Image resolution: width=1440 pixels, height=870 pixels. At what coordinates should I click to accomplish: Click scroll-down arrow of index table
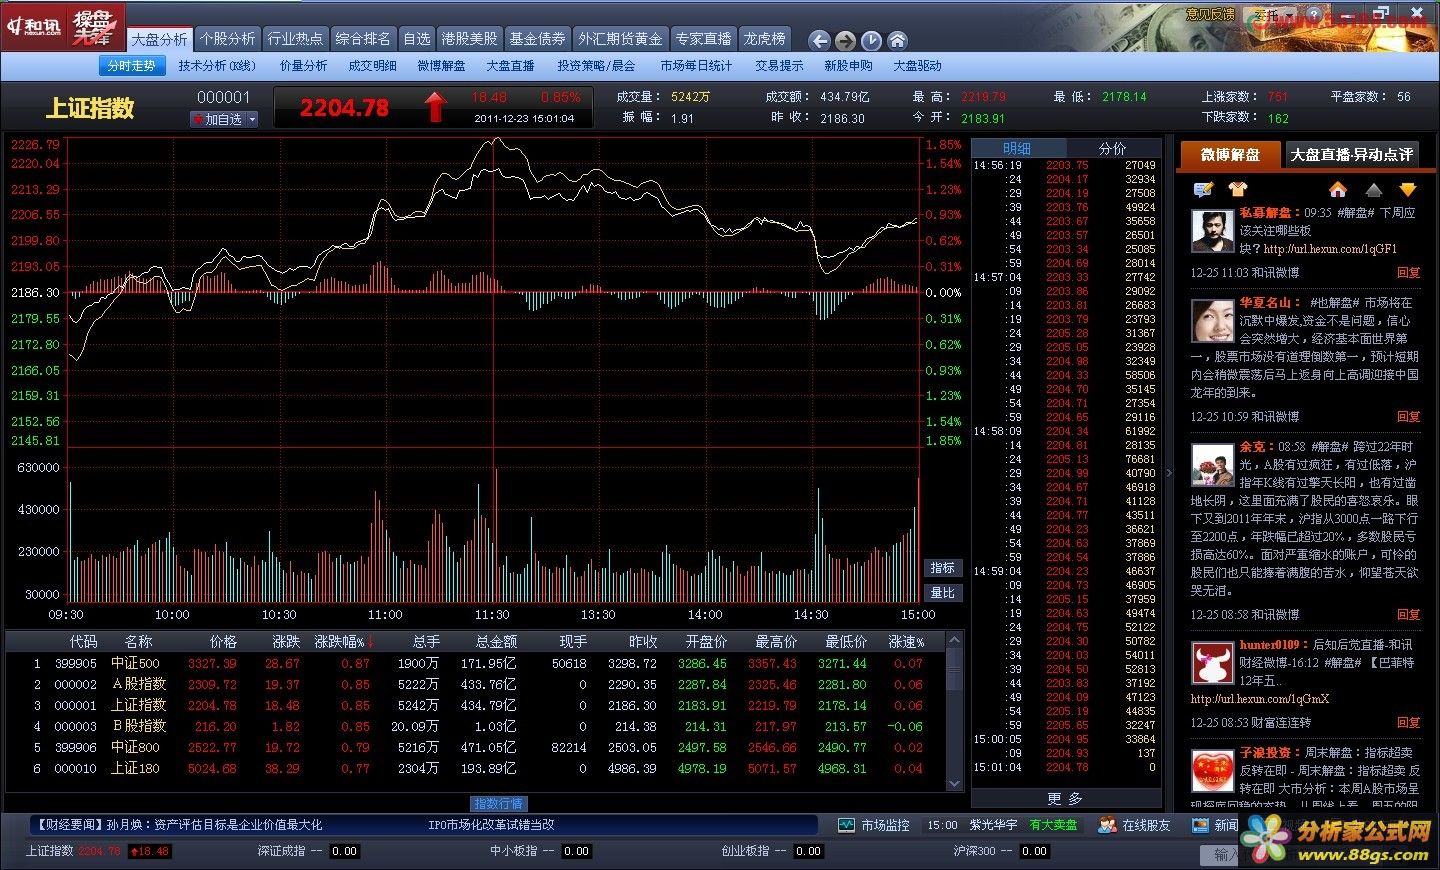(954, 783)
